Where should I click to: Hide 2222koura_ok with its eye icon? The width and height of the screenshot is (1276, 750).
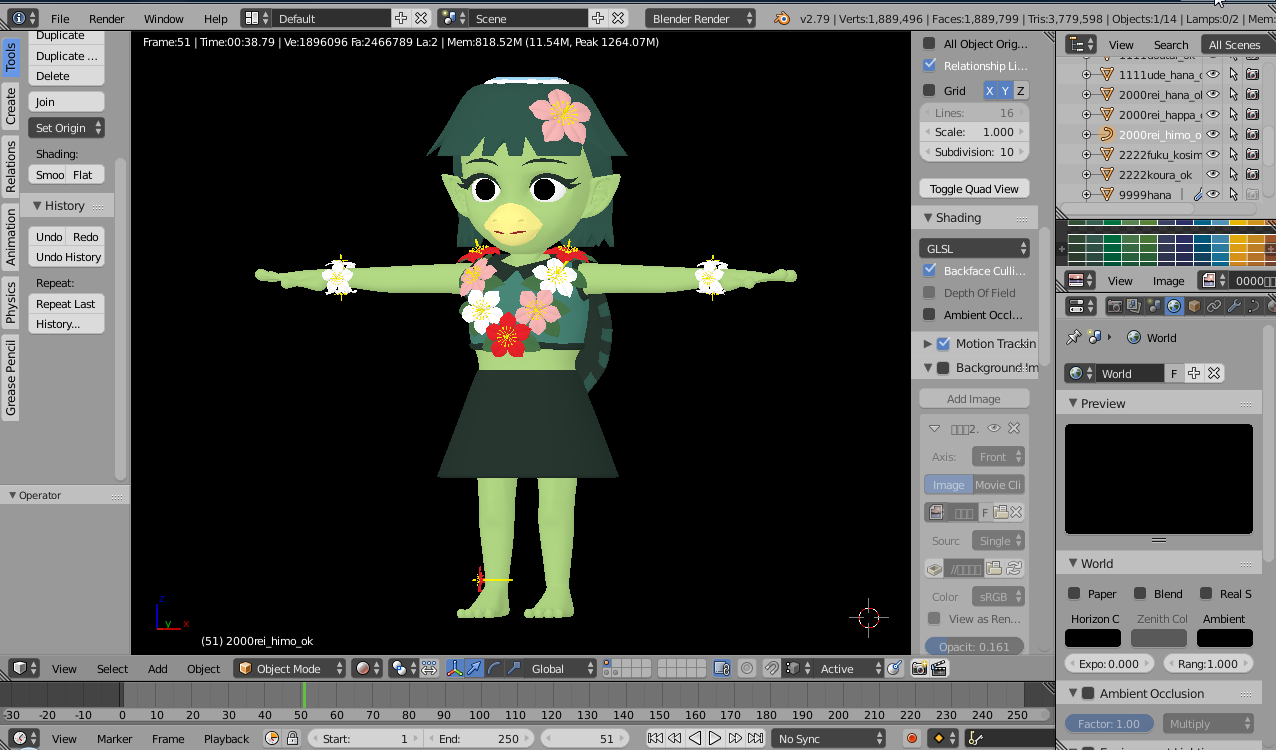[1213, 174]
